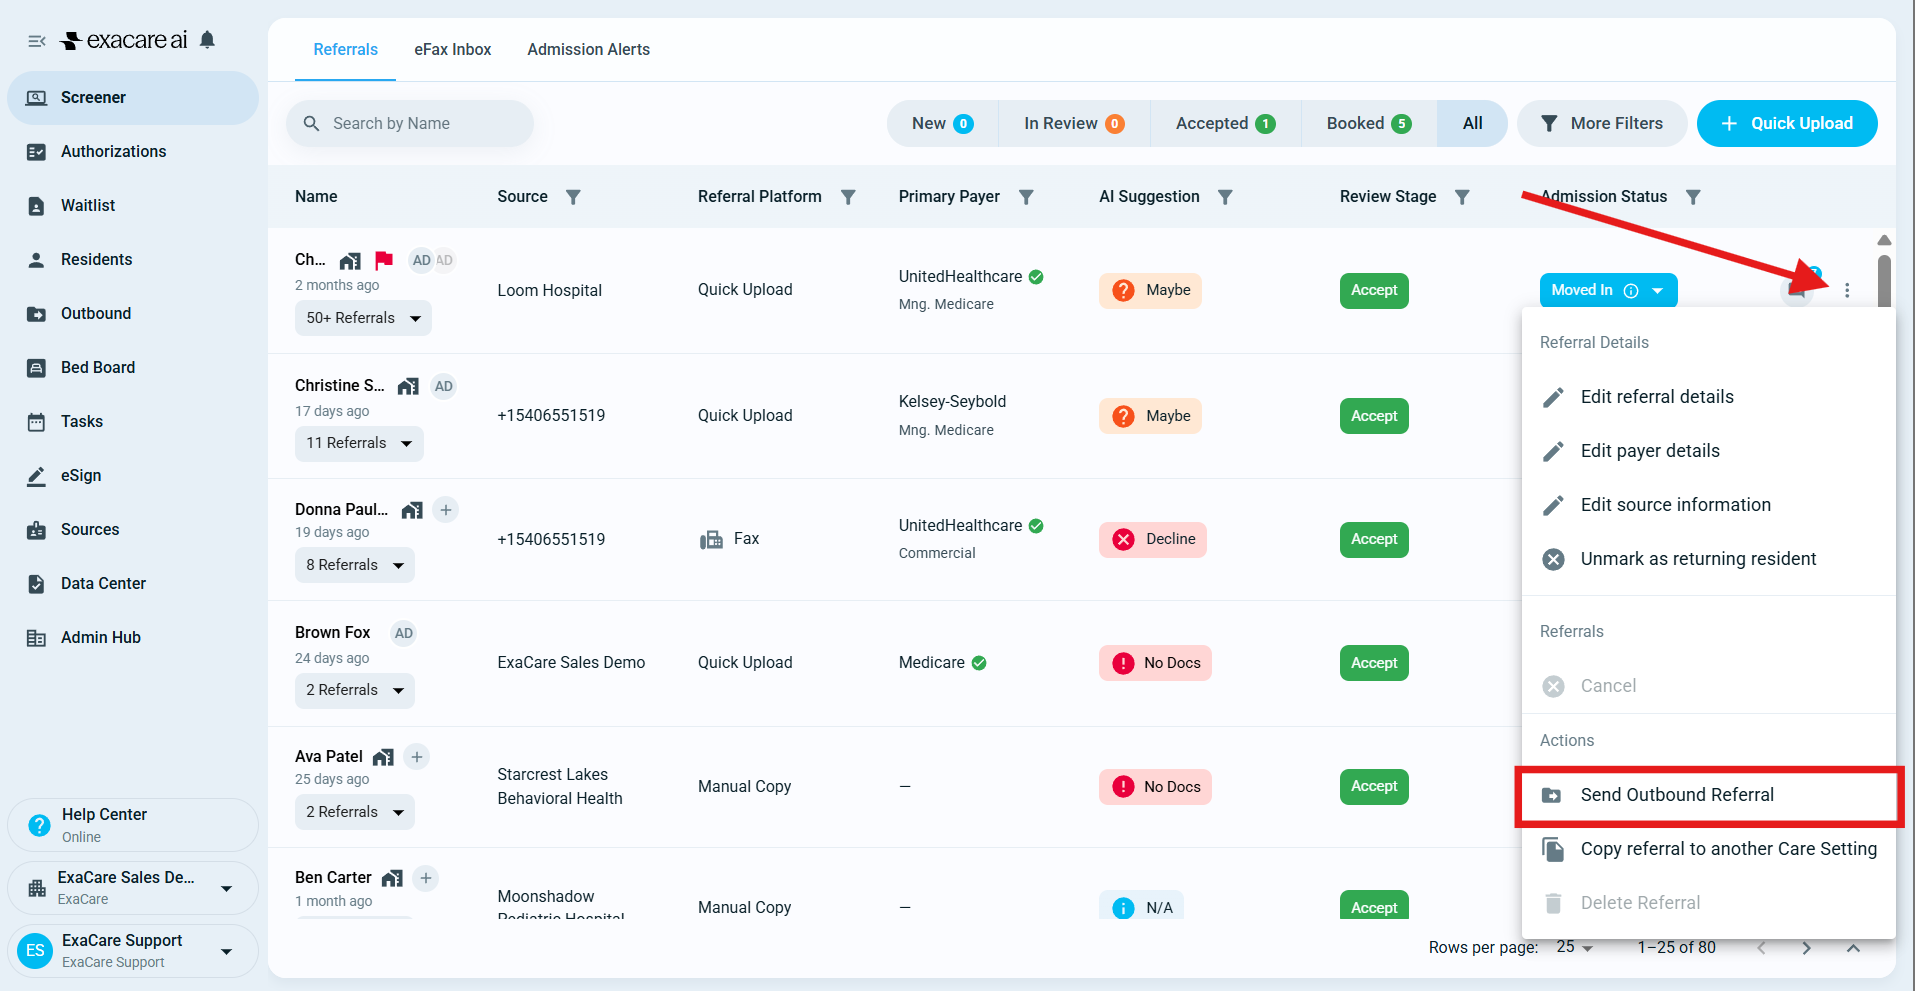Screen dimensions: 1915x991
Task: Choose Edit payer details from the menu
Action: tap(1709, 451)
